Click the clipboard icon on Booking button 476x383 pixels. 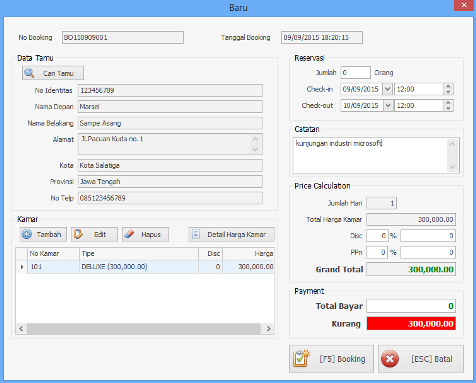point(301,358)
